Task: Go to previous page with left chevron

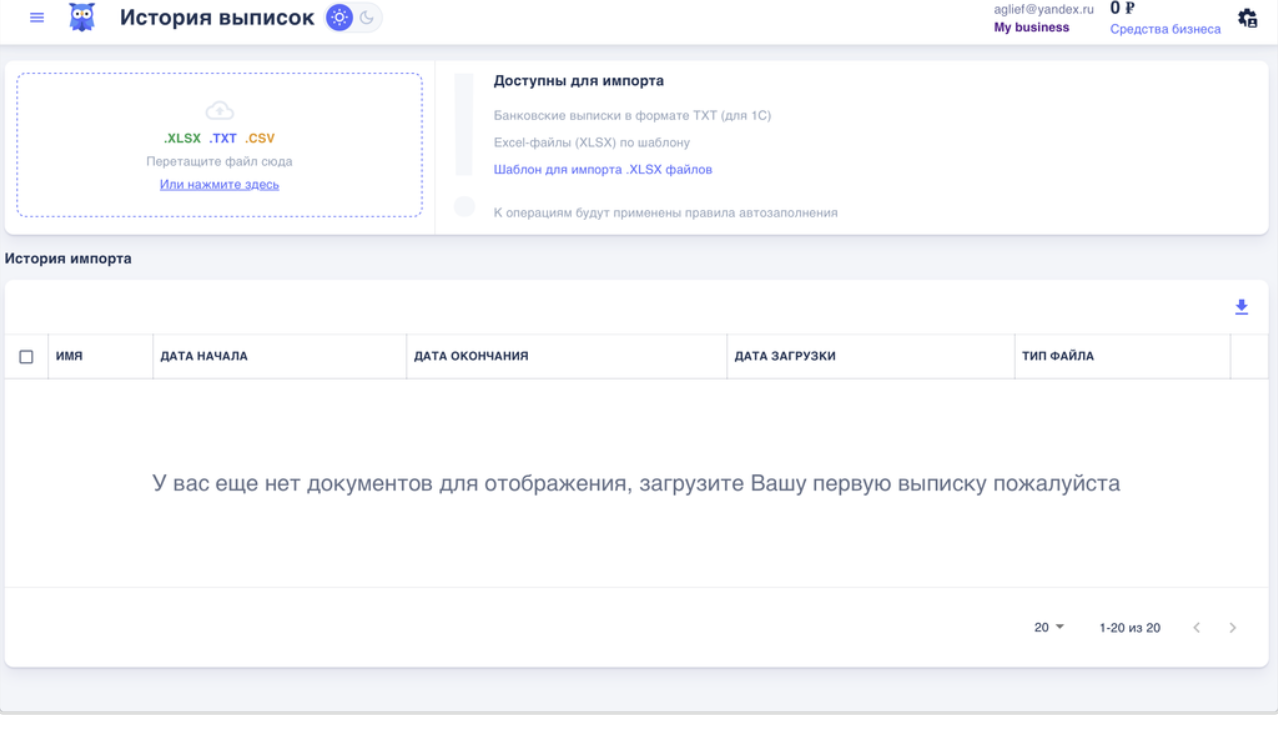Action: (1196, 627)
